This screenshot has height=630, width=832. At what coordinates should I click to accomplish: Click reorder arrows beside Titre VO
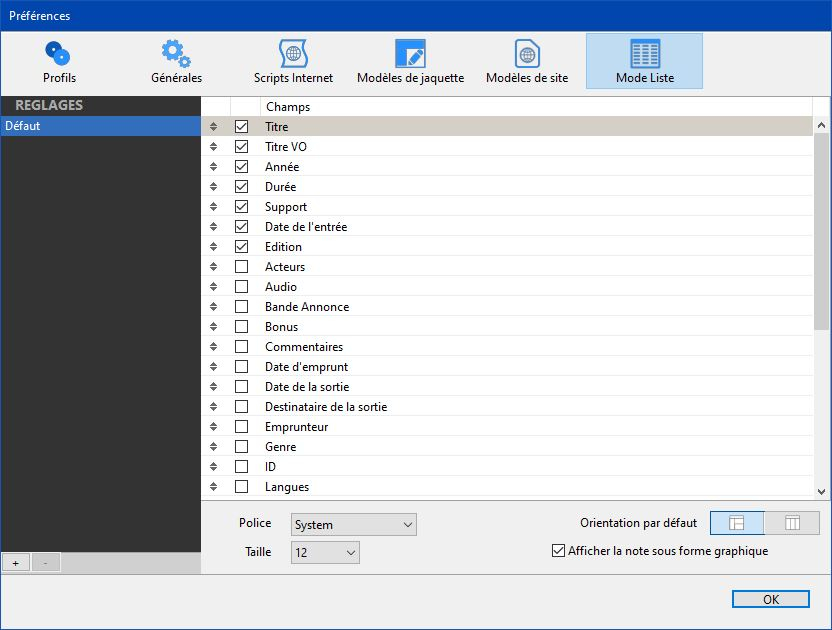213,147
